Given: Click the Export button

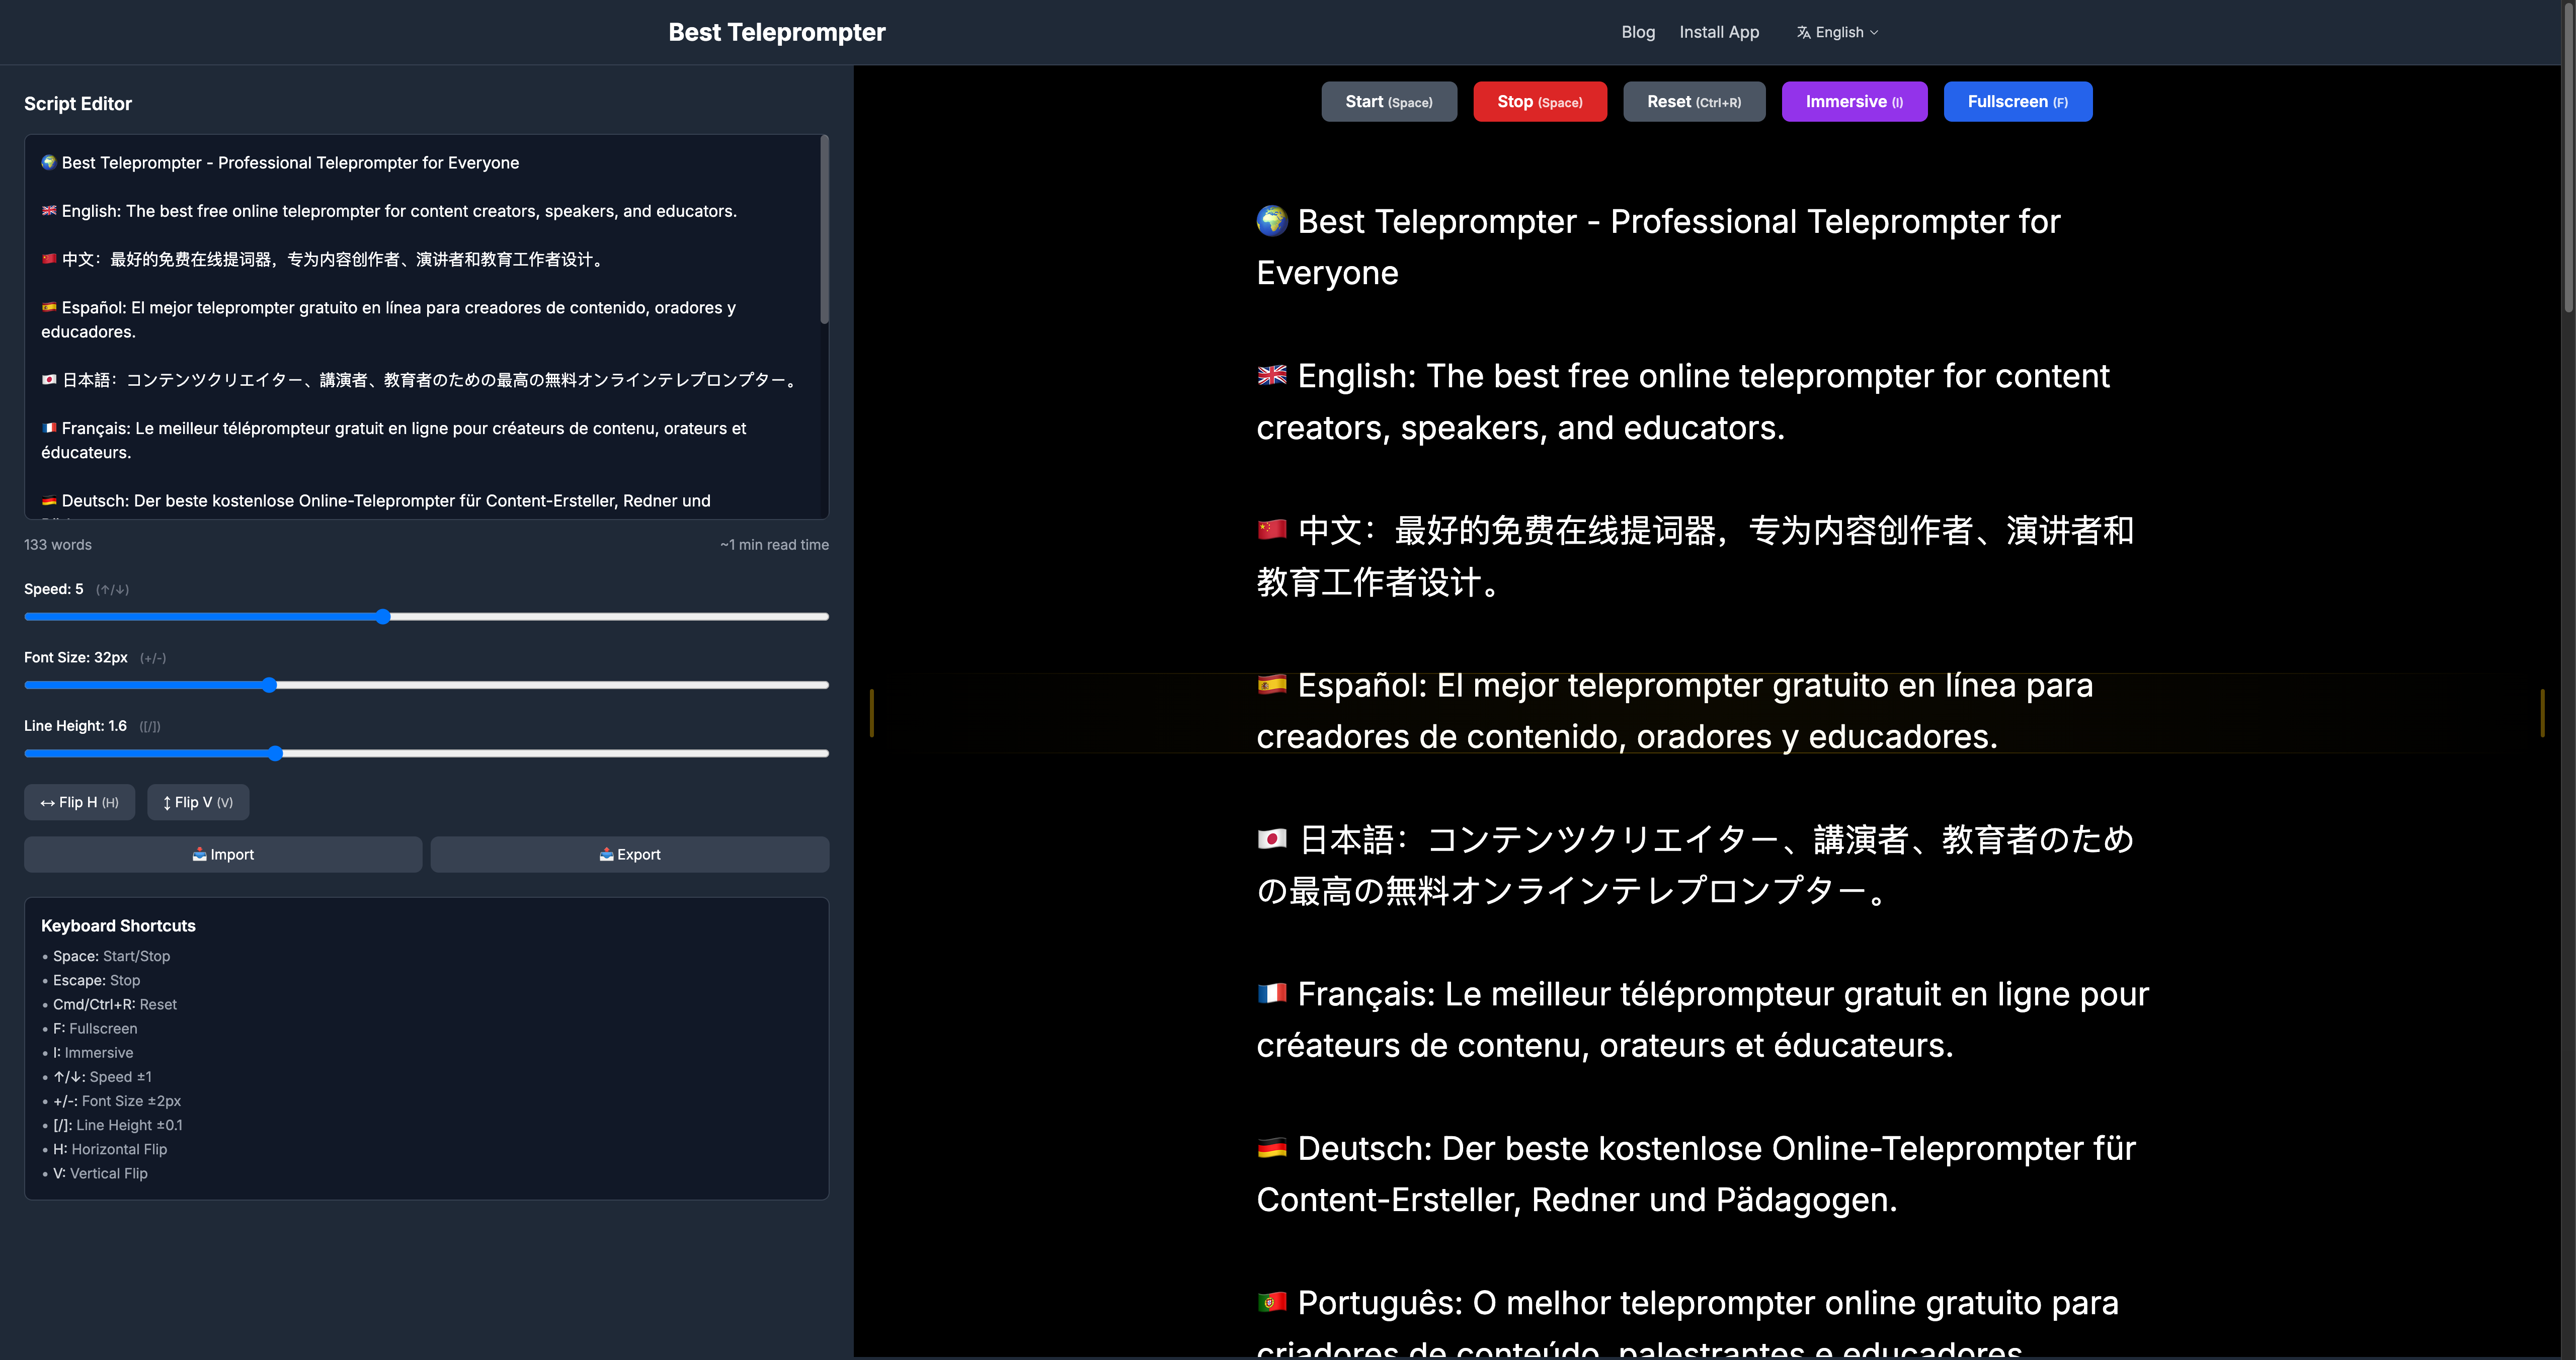Looking at the screenshot, I should (630, 854).
